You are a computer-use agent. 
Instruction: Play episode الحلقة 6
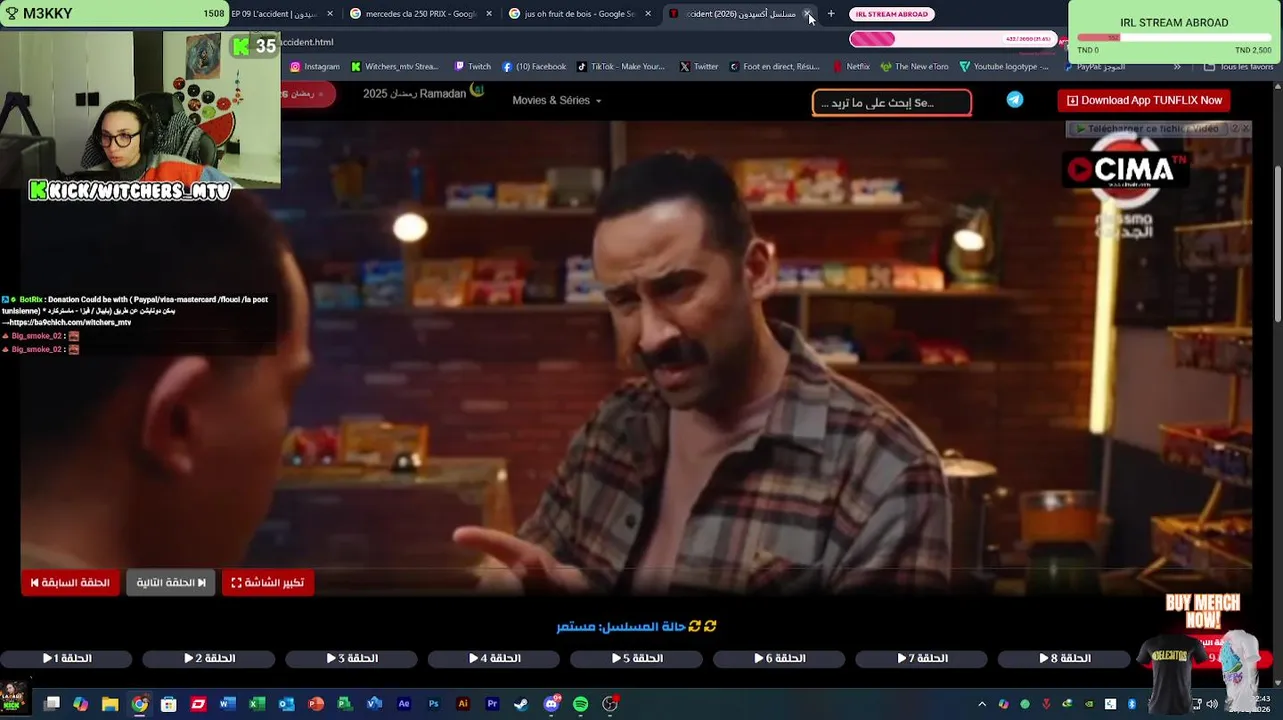[x=779, y=658]
